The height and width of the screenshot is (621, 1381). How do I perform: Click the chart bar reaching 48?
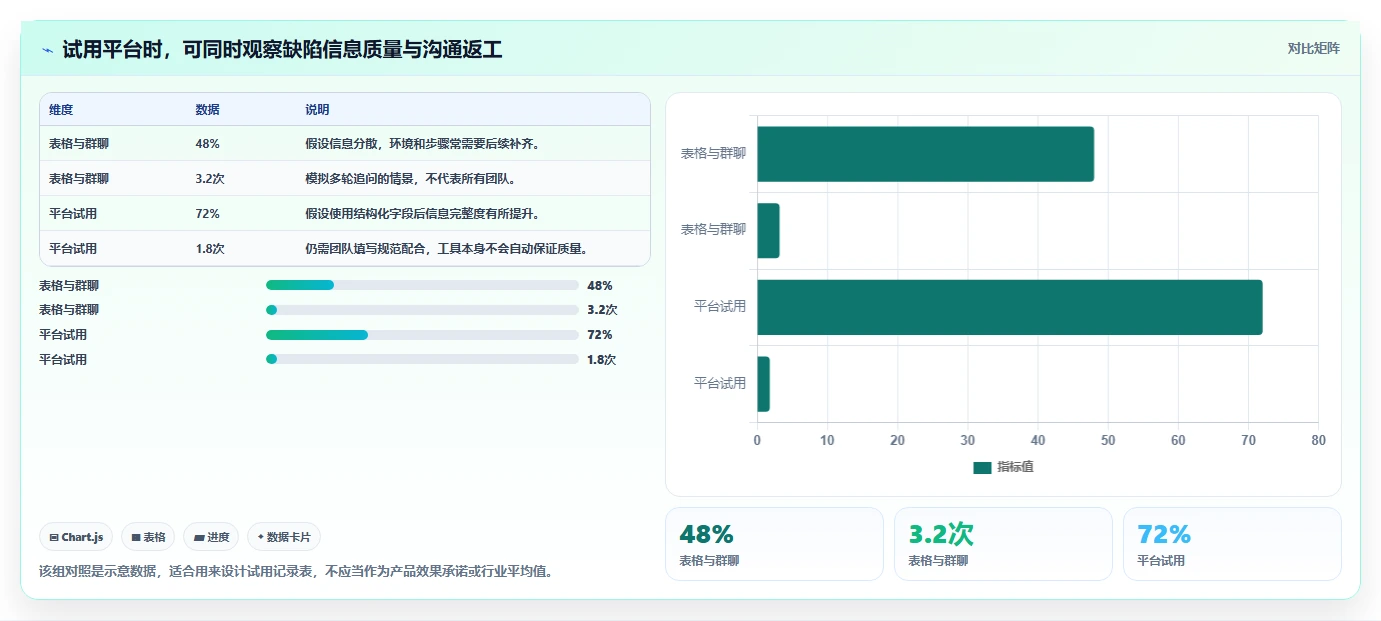tap(925, 154)
